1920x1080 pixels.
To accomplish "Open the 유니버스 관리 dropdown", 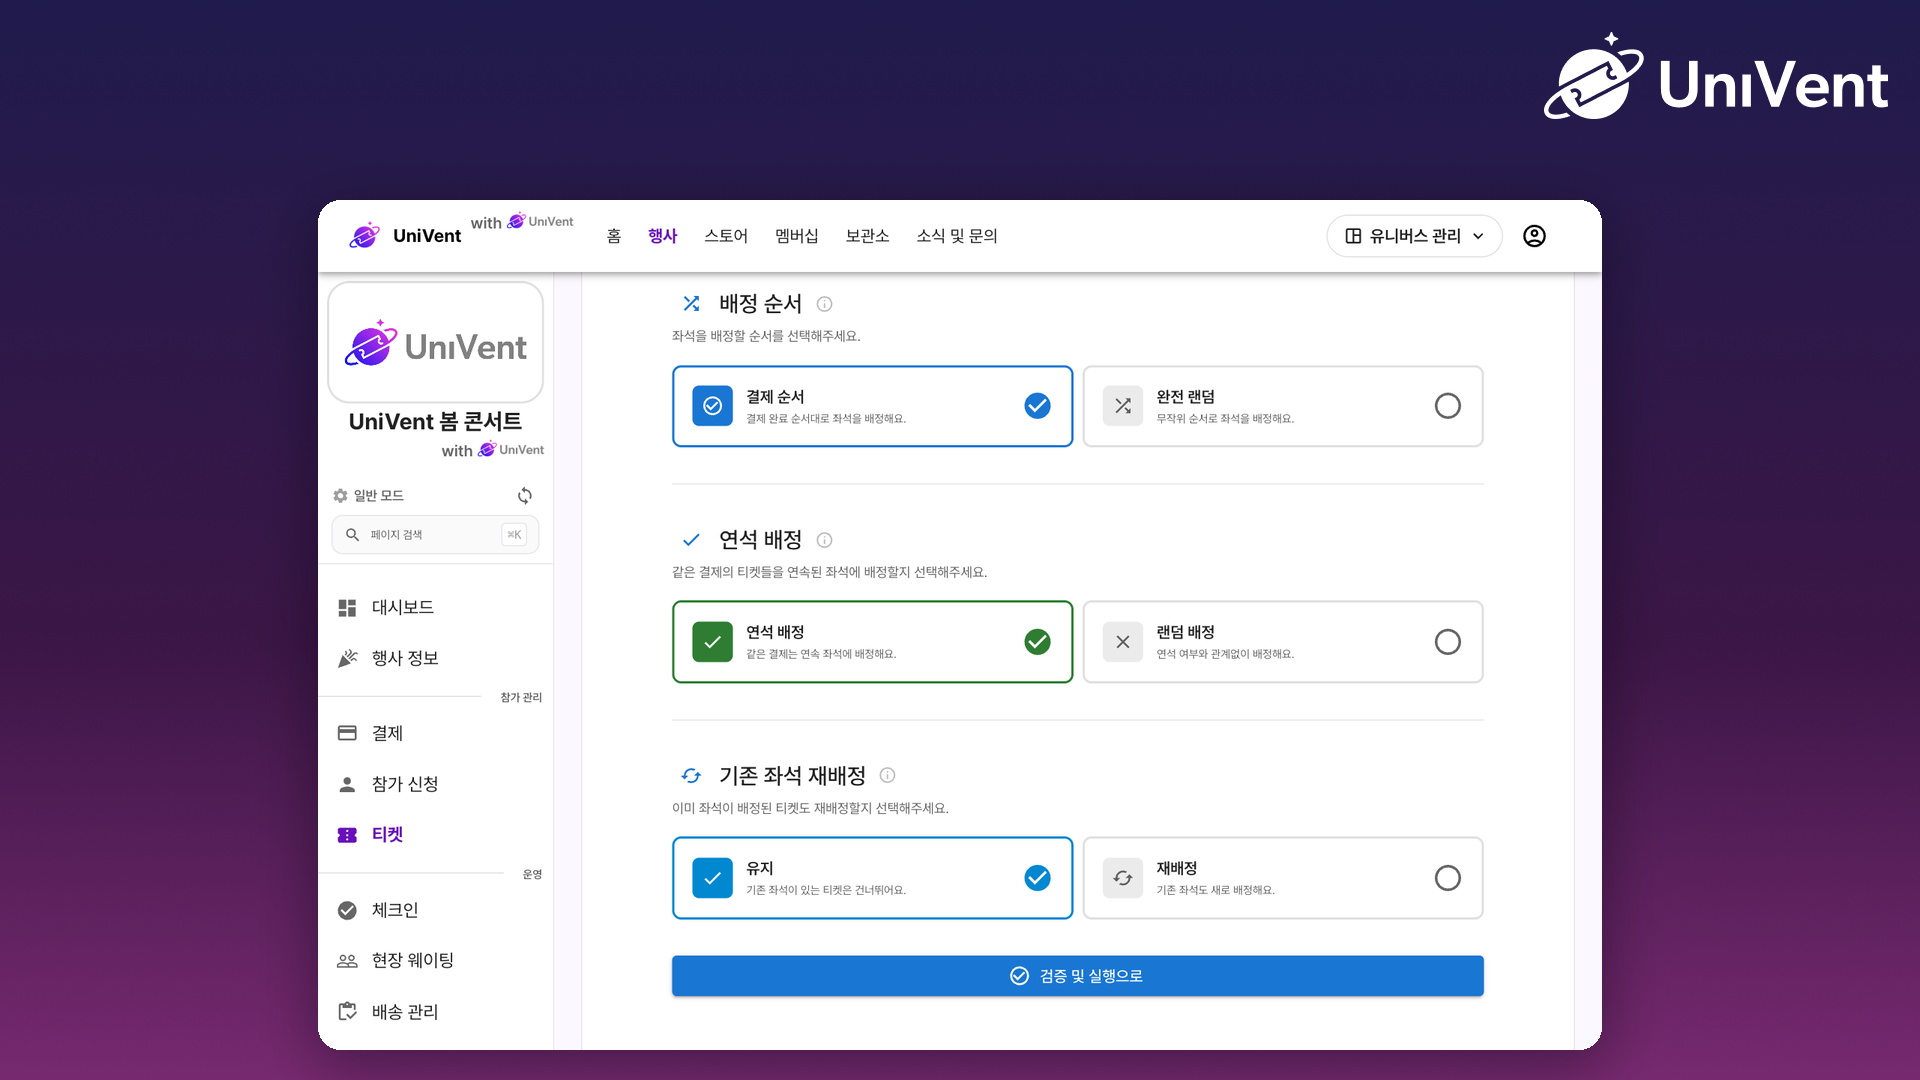I will (1414, 236).
